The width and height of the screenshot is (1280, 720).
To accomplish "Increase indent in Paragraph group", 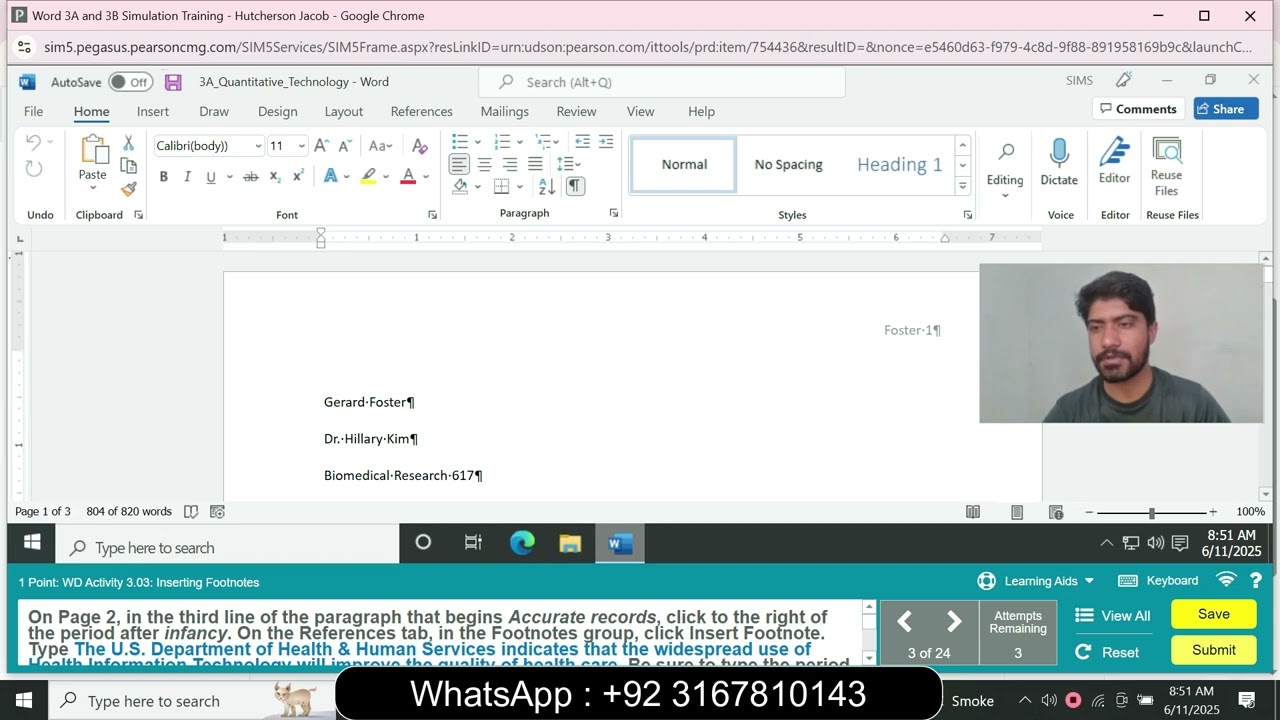I will 605,142.
